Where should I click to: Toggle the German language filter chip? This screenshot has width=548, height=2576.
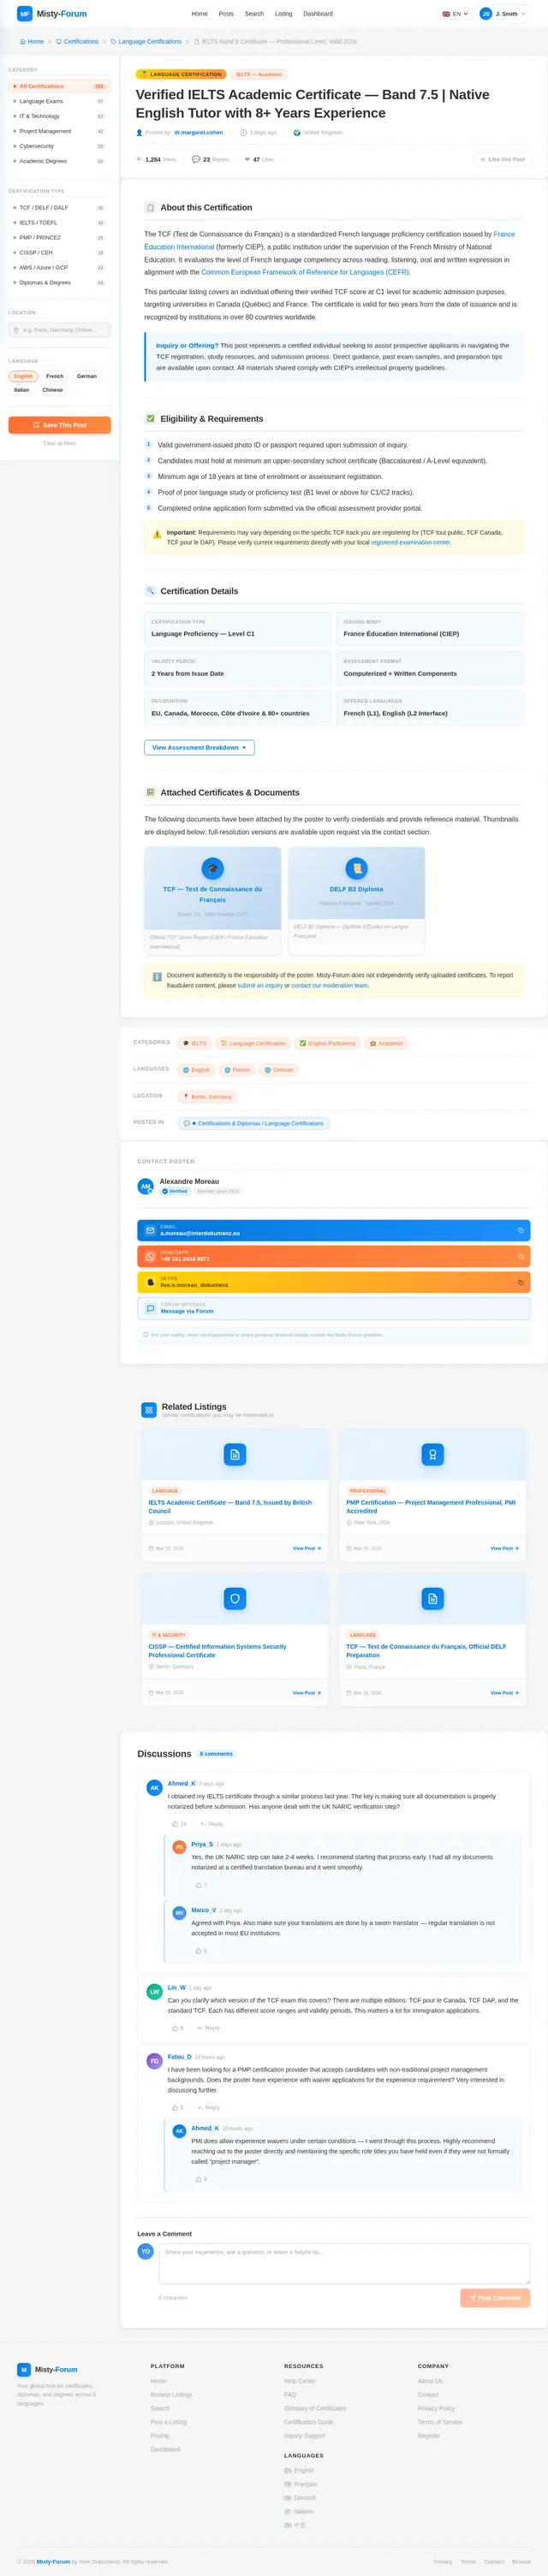click(87, 376)
